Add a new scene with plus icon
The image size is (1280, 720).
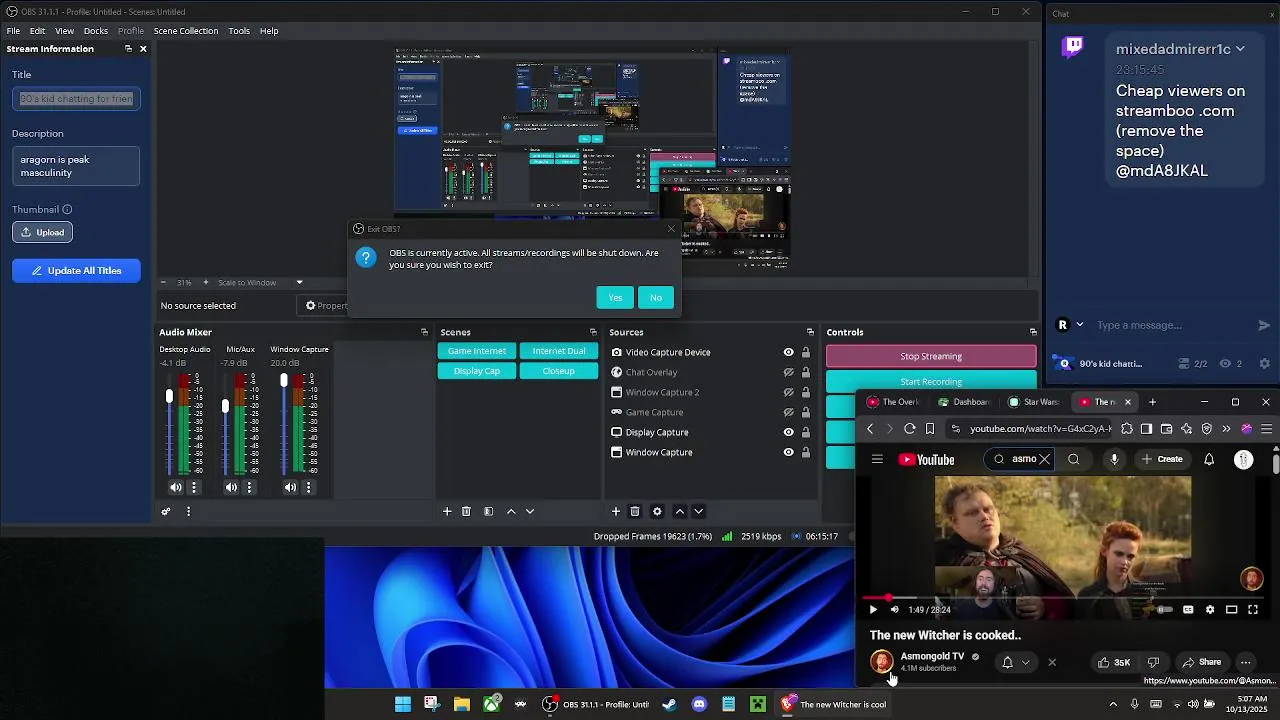(x=447, y=511)
